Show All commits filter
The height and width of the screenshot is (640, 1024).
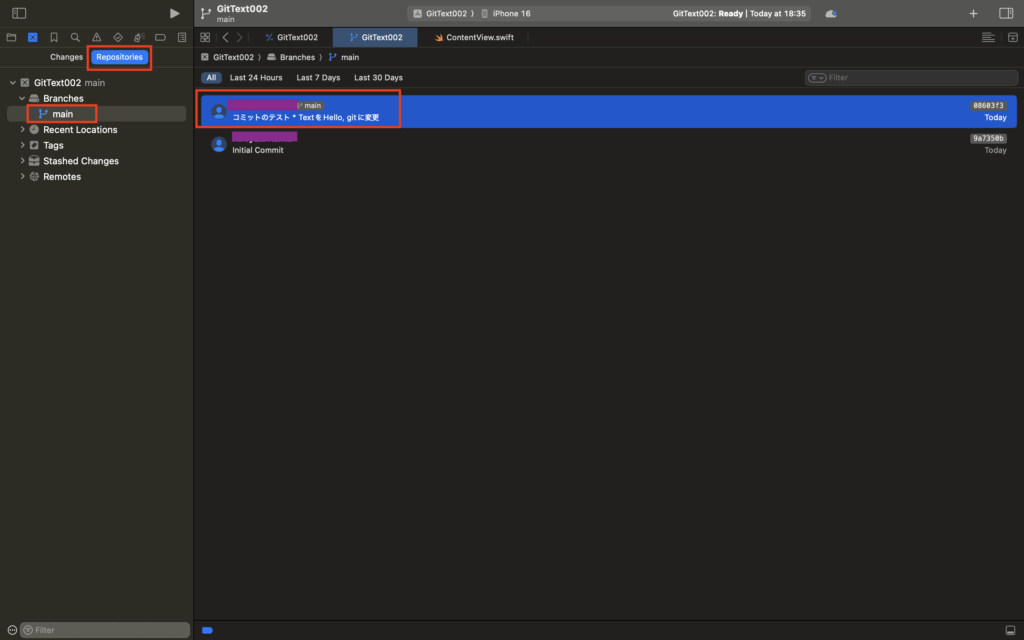[x=211, y=78]
